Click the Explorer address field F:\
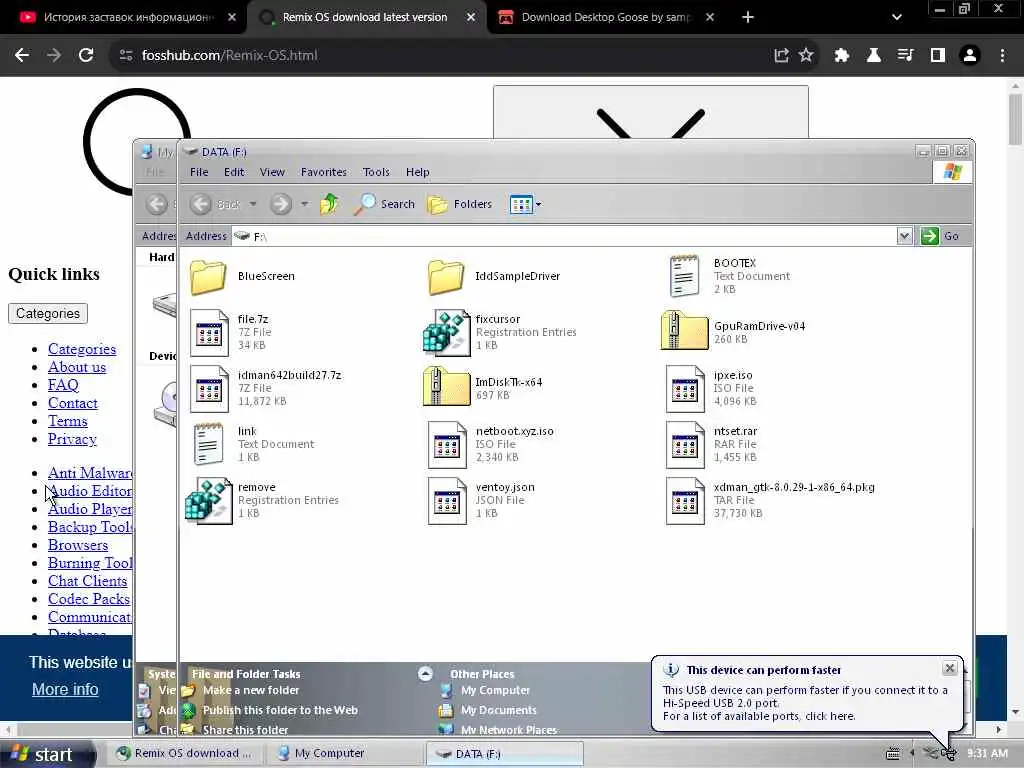1024x768 pixels. [x=565, y=236]
